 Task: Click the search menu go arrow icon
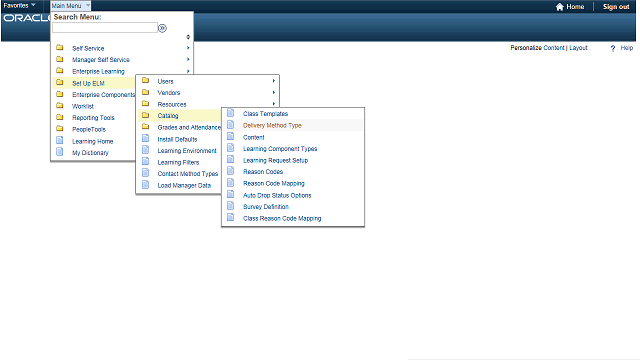pyautogui.click(x=162, y=28)
